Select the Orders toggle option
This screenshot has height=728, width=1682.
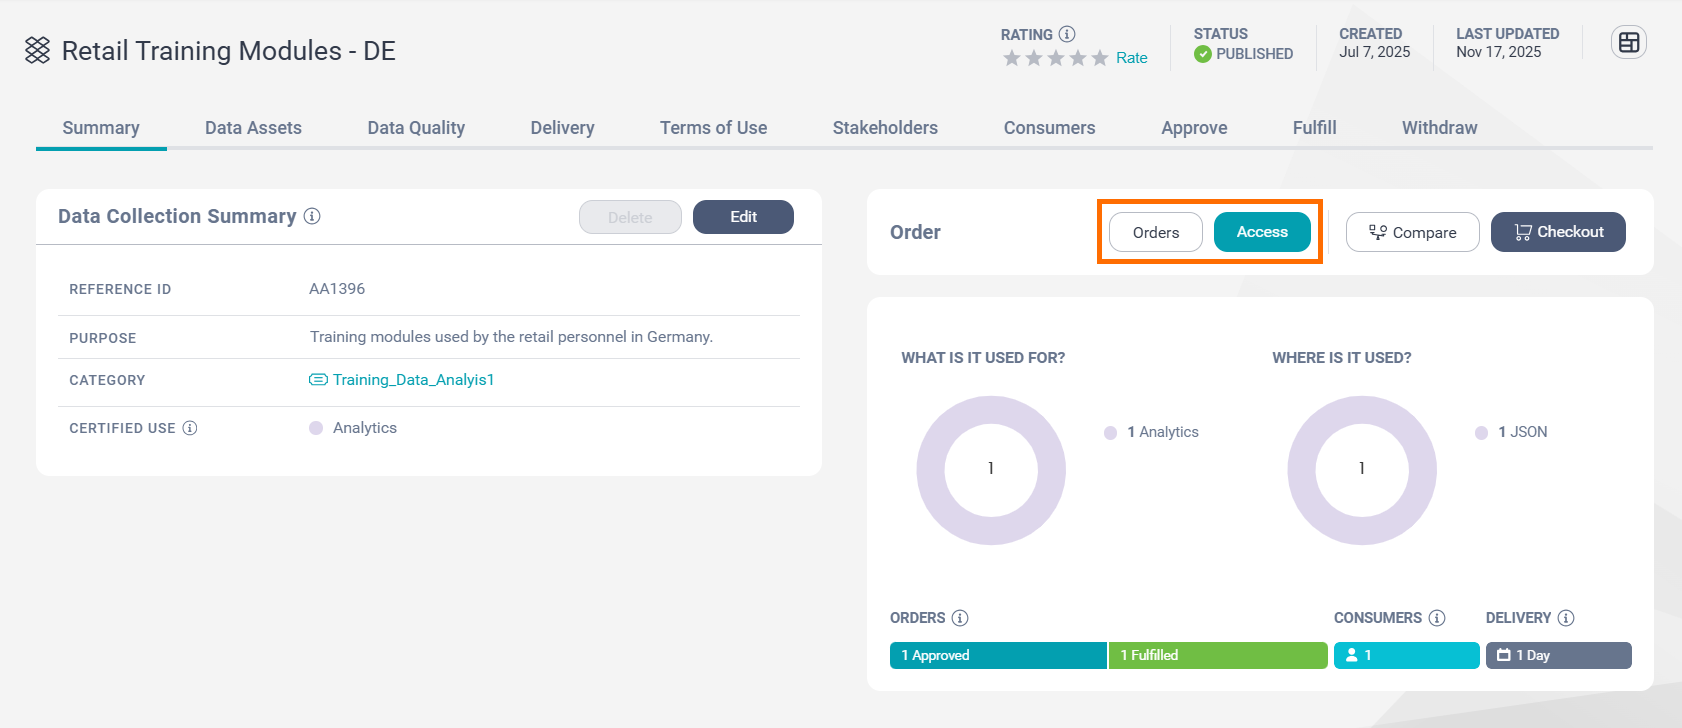1156,232
